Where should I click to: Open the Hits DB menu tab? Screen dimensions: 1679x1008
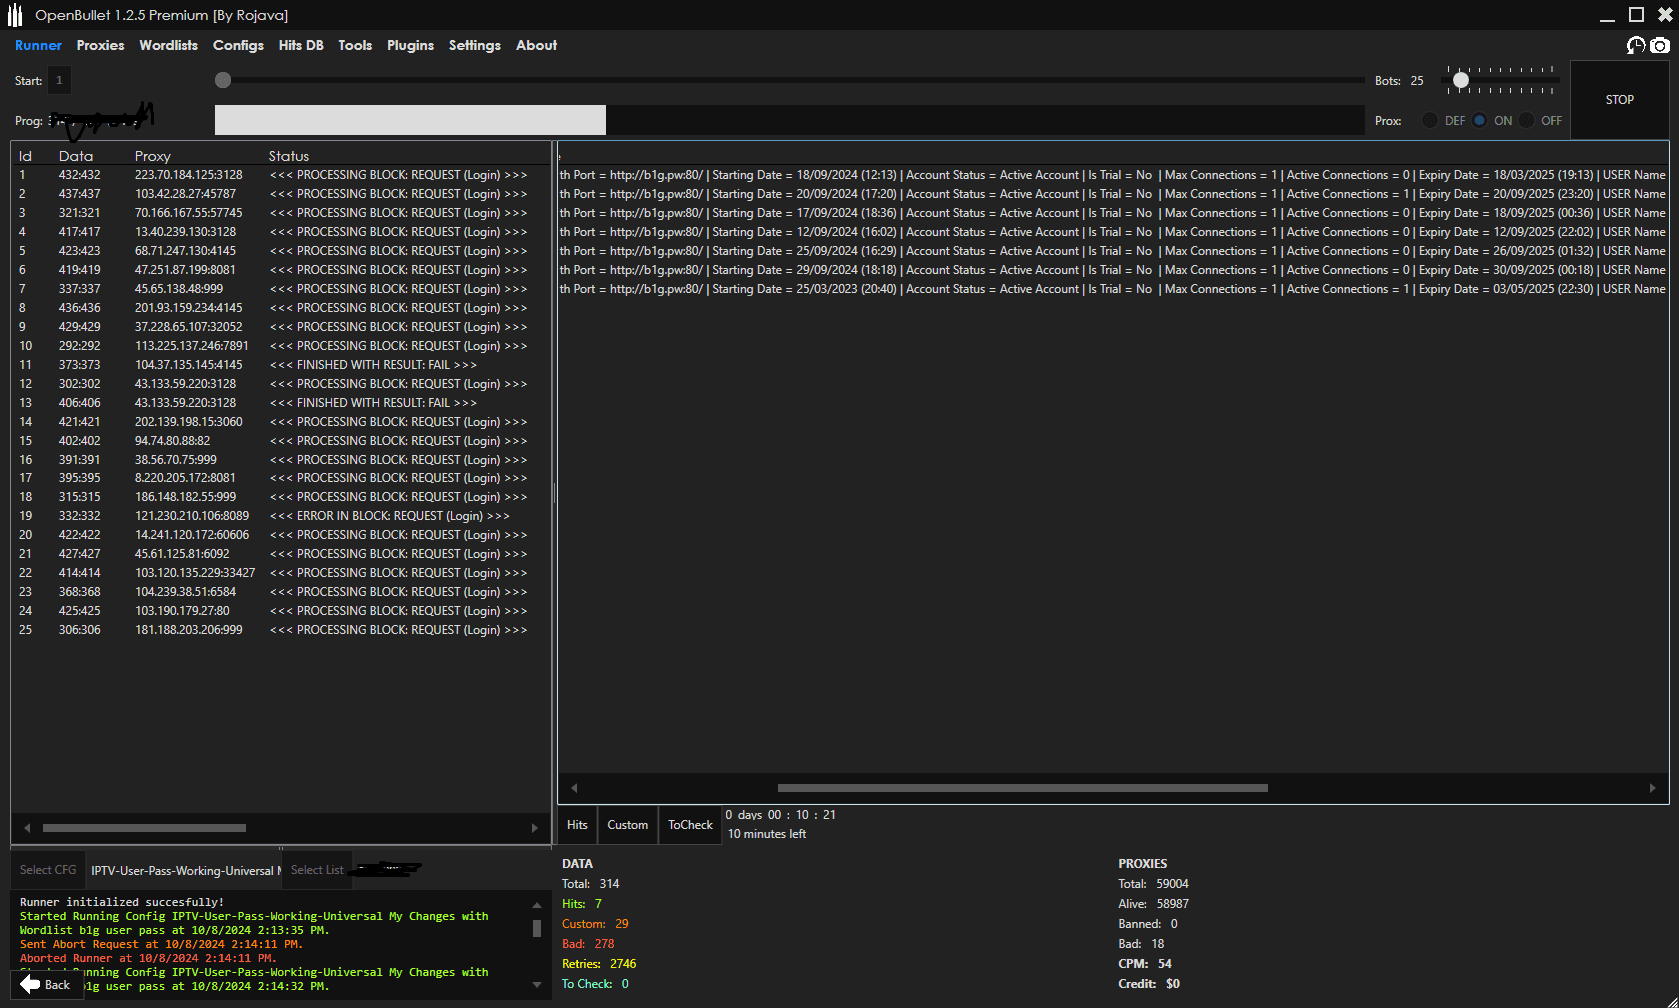301,45
